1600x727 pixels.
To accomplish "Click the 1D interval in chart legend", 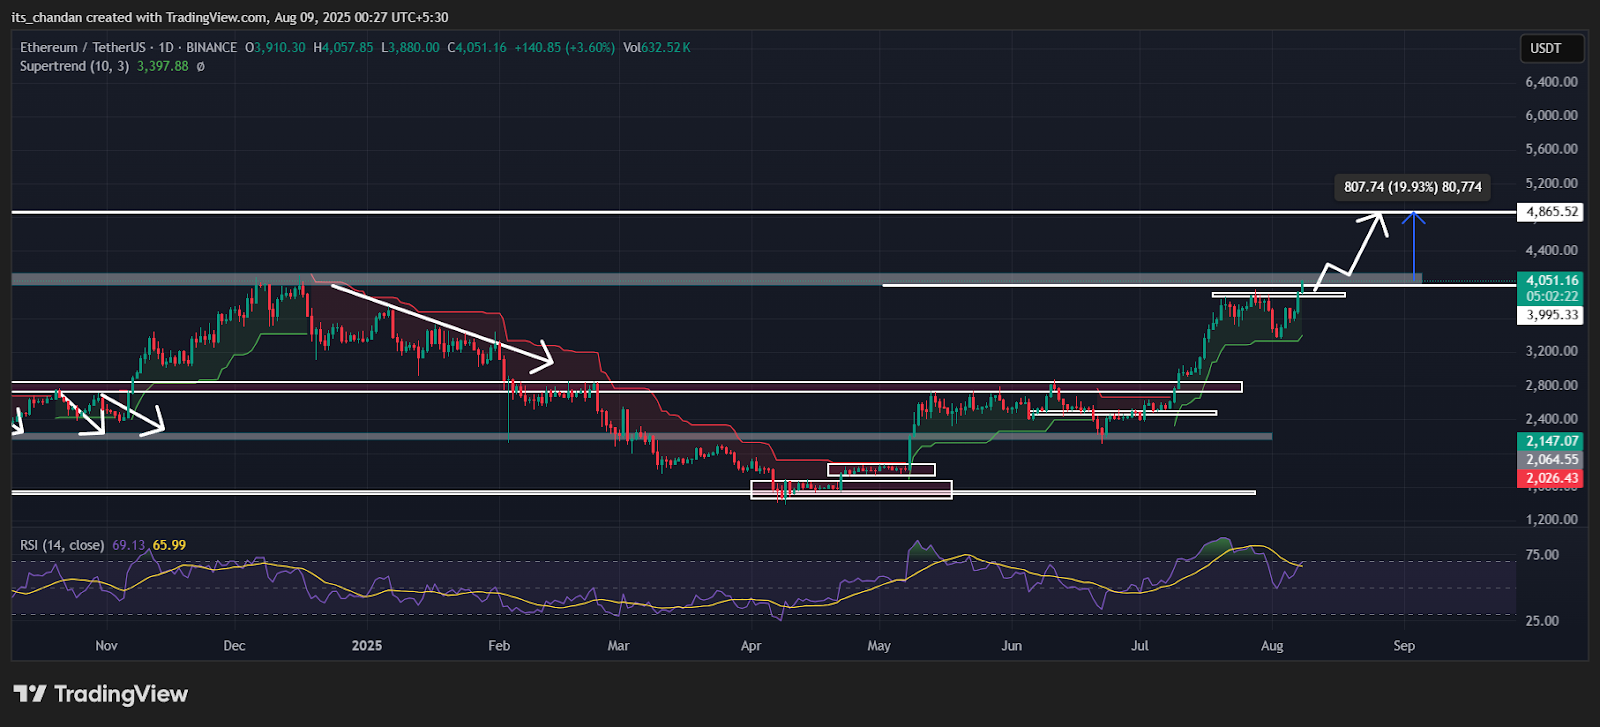I will point(166,48).
